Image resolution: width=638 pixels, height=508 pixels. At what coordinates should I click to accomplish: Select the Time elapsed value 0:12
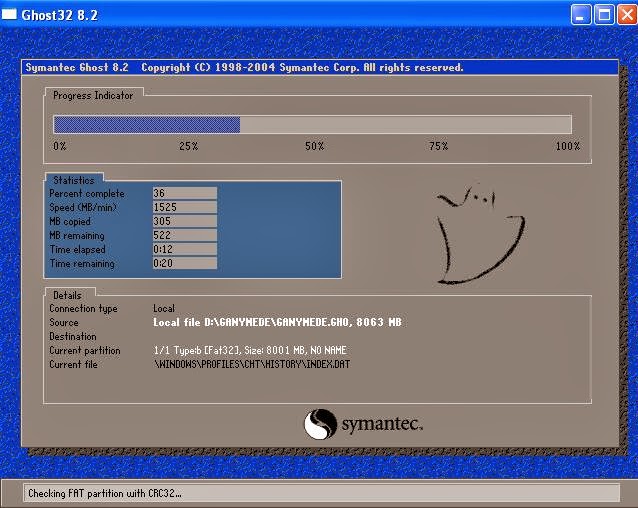click(185, 249)
